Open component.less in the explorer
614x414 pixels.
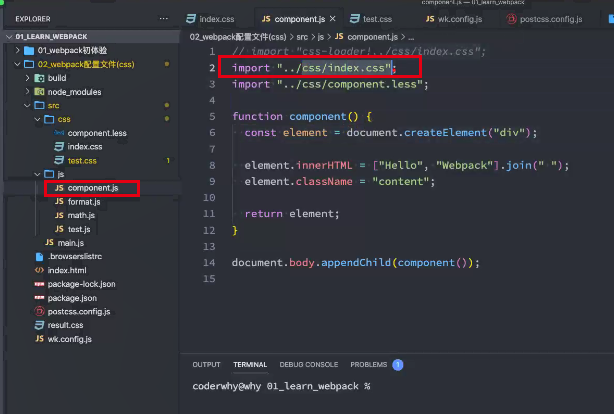(x=97, y=133)
